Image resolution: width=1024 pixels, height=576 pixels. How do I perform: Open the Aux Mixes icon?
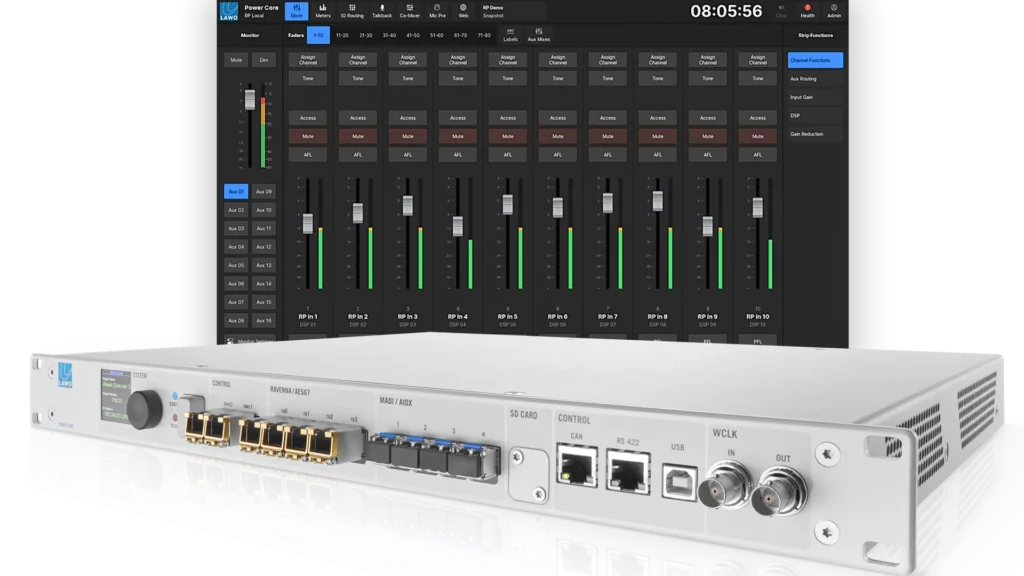pyautogui.click(x=539, y=35)
